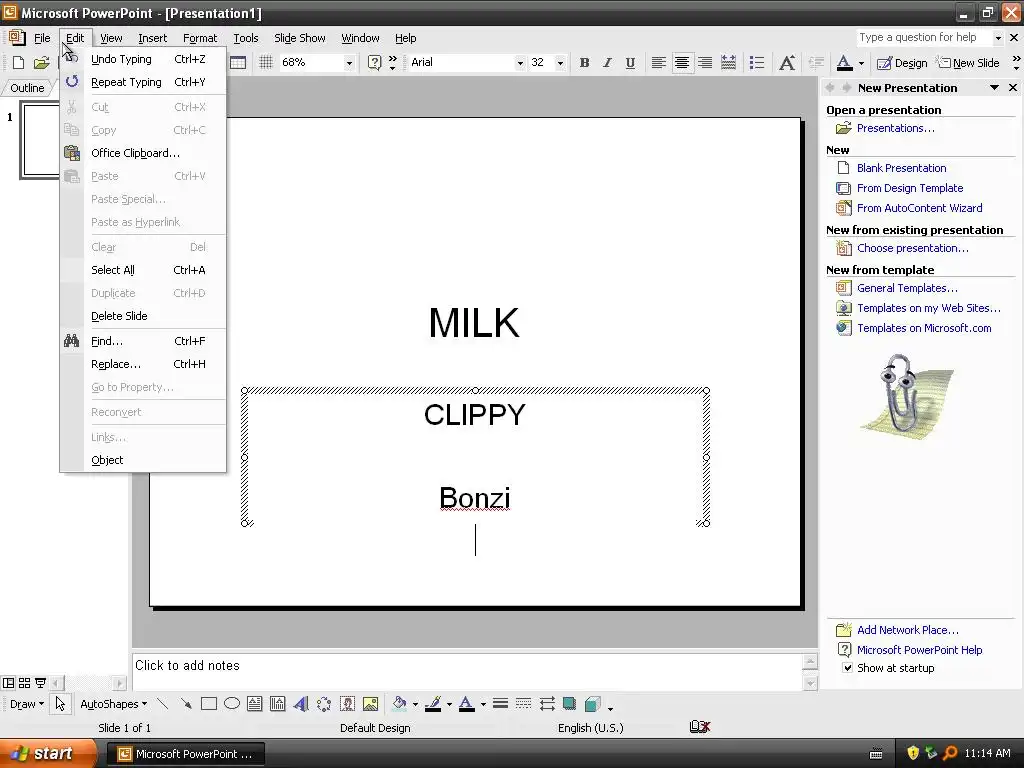Open the AutoShapes dropdown
Viewport: 1024px width, 768px height.
point(113,704)
